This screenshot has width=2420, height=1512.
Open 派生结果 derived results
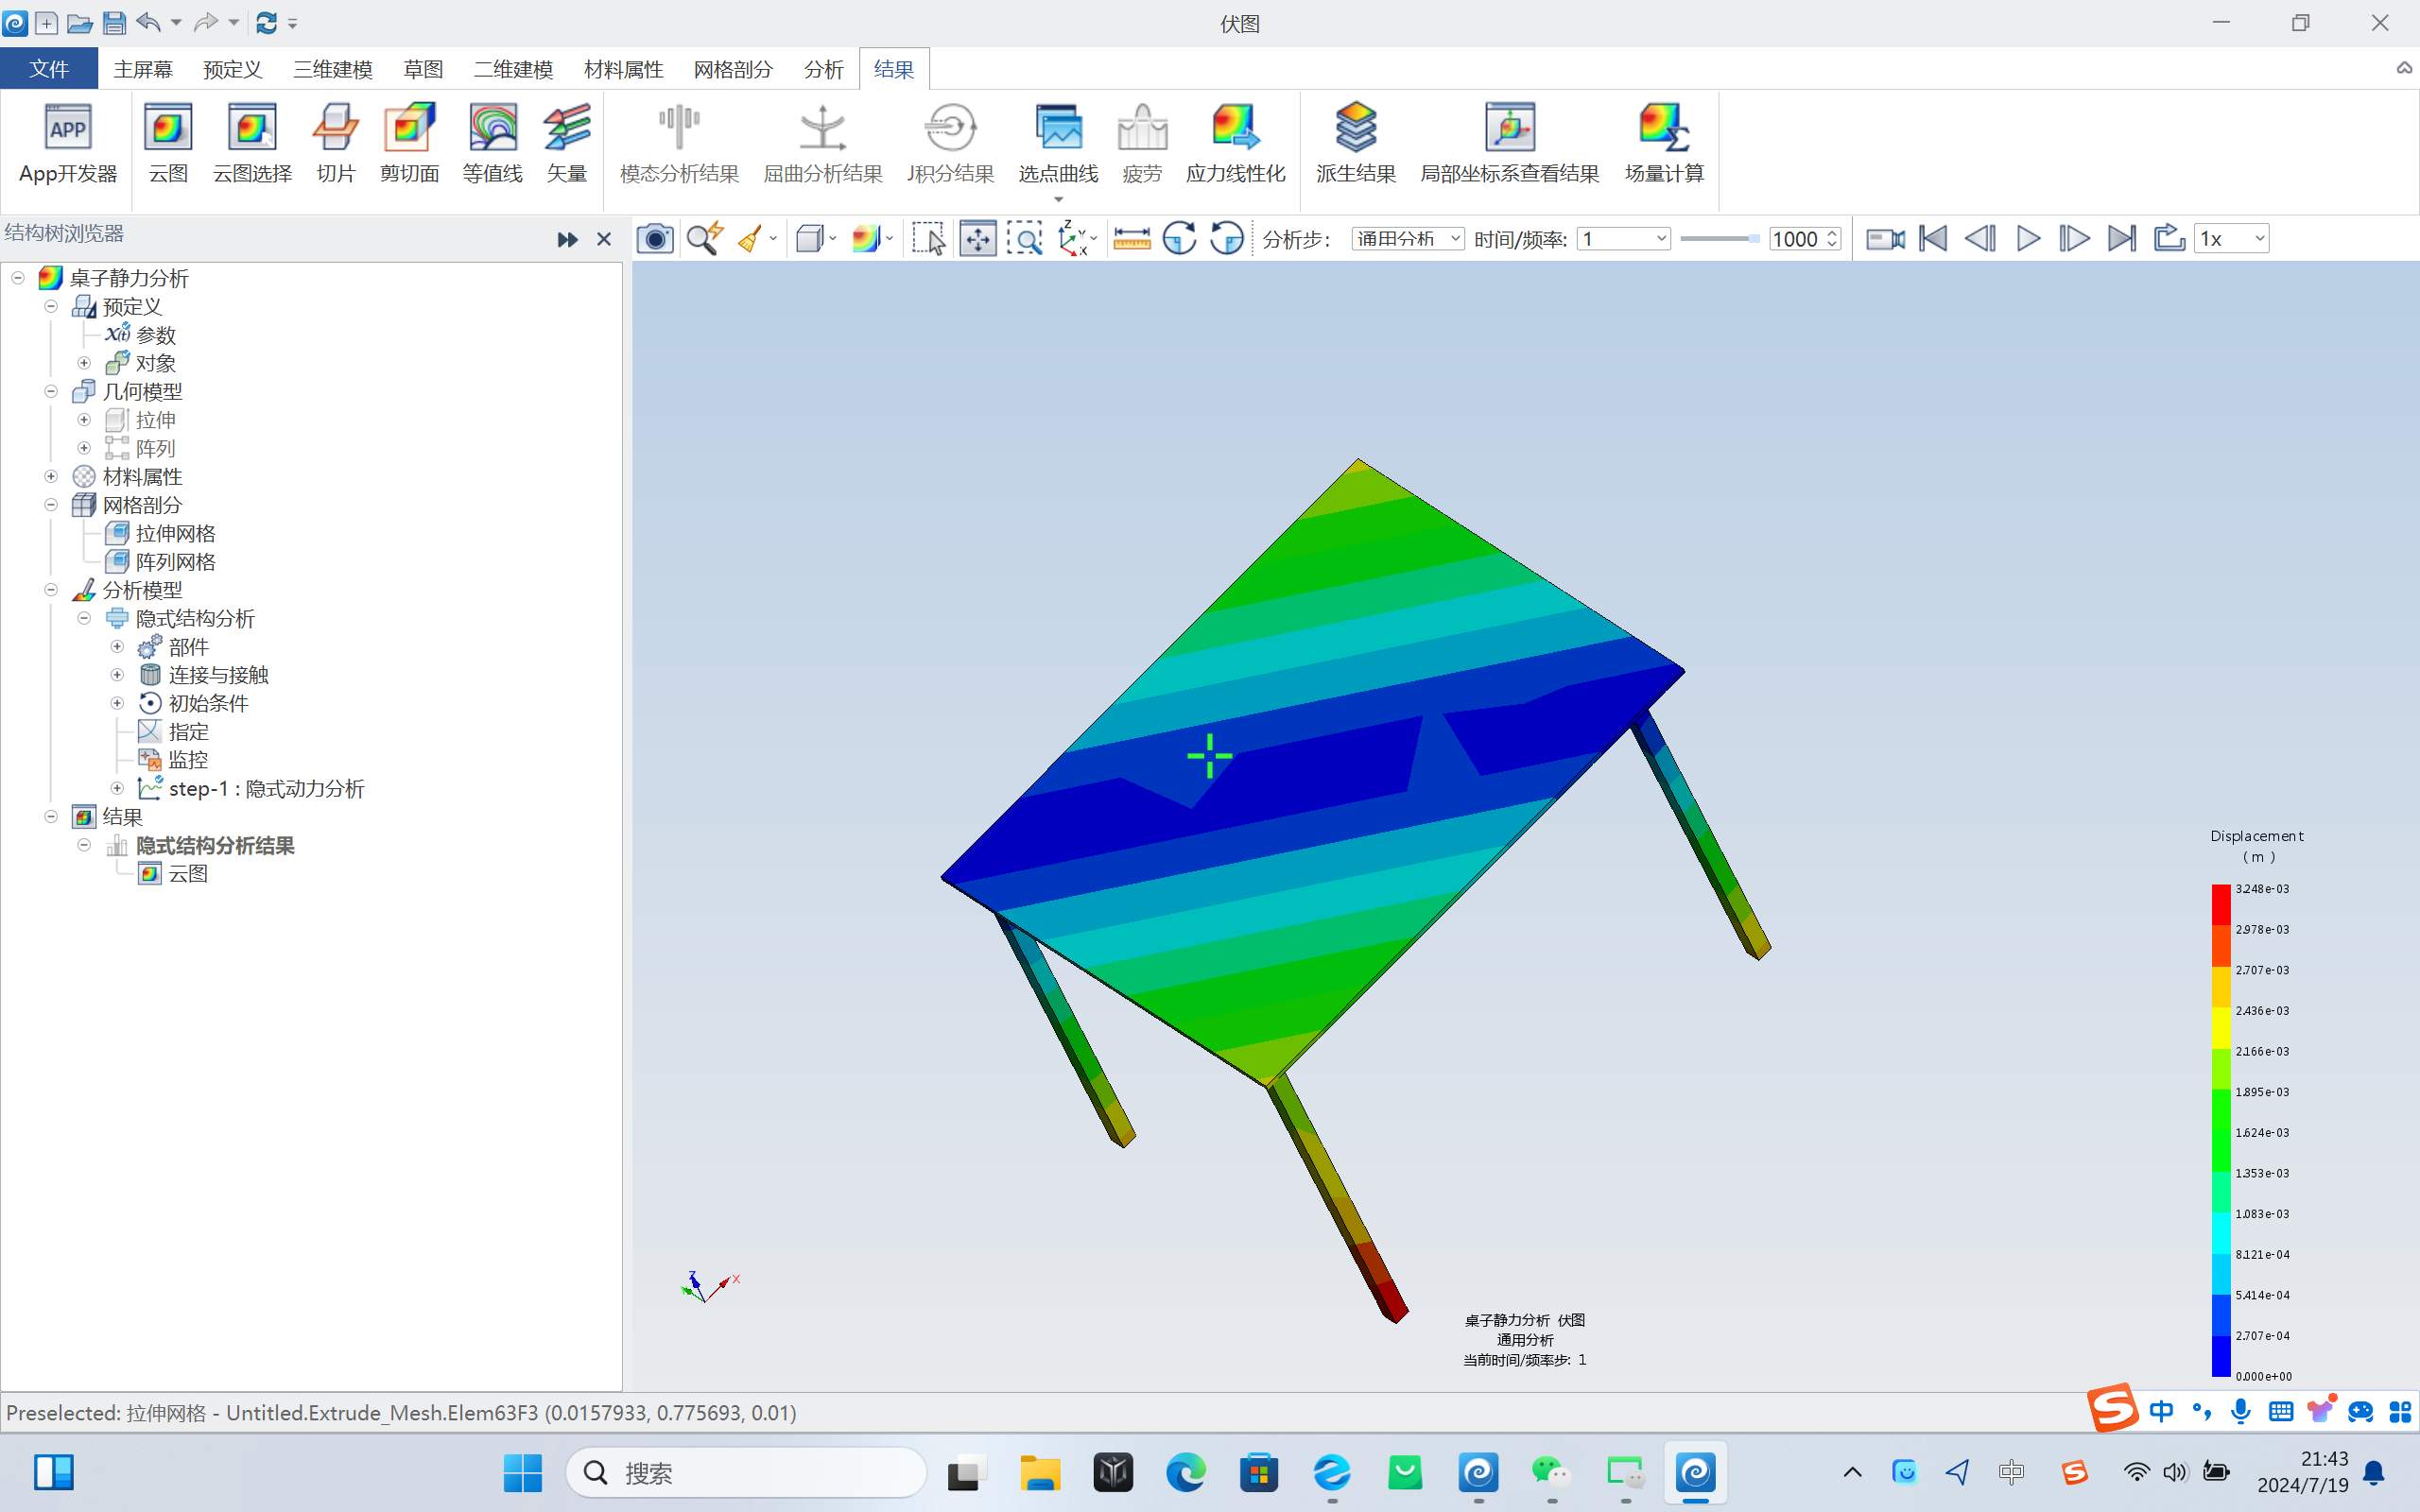(1355, 144)
